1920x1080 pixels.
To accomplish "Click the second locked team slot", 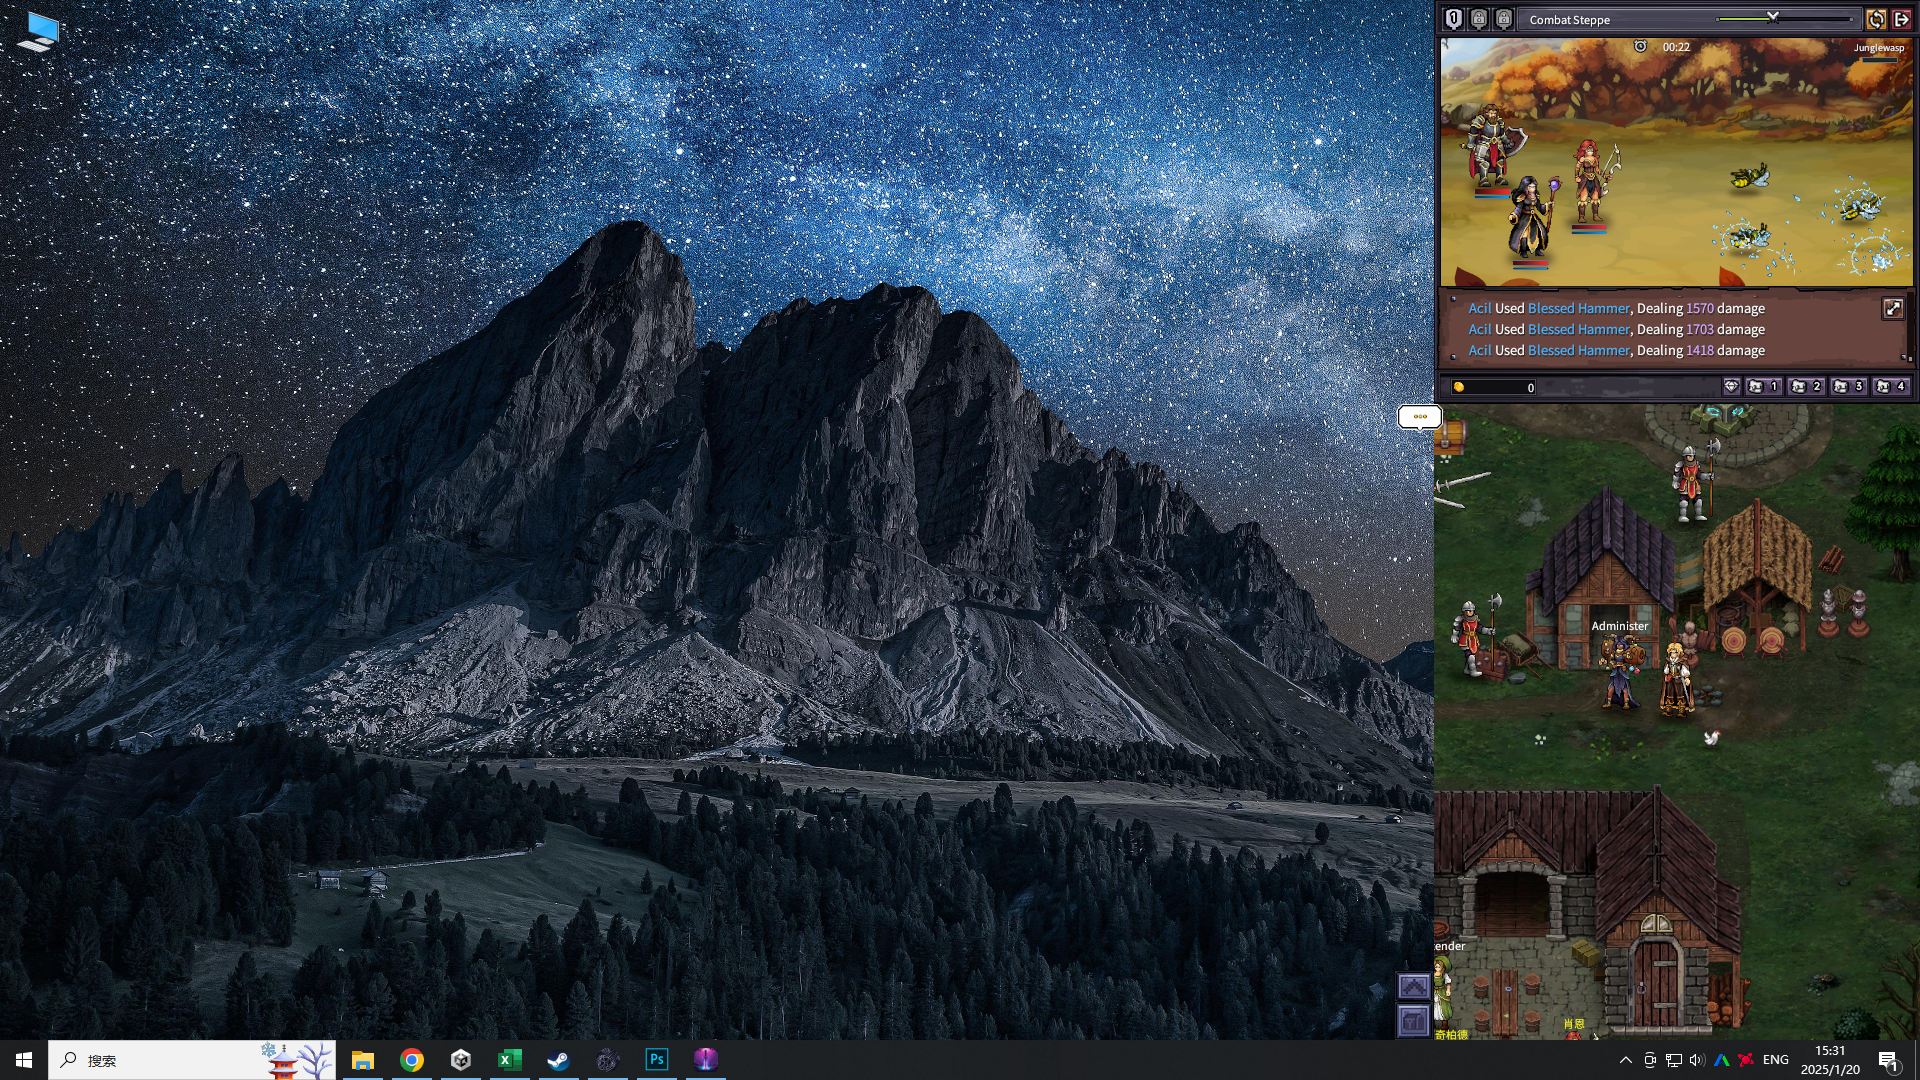I will pos(1503,19).
